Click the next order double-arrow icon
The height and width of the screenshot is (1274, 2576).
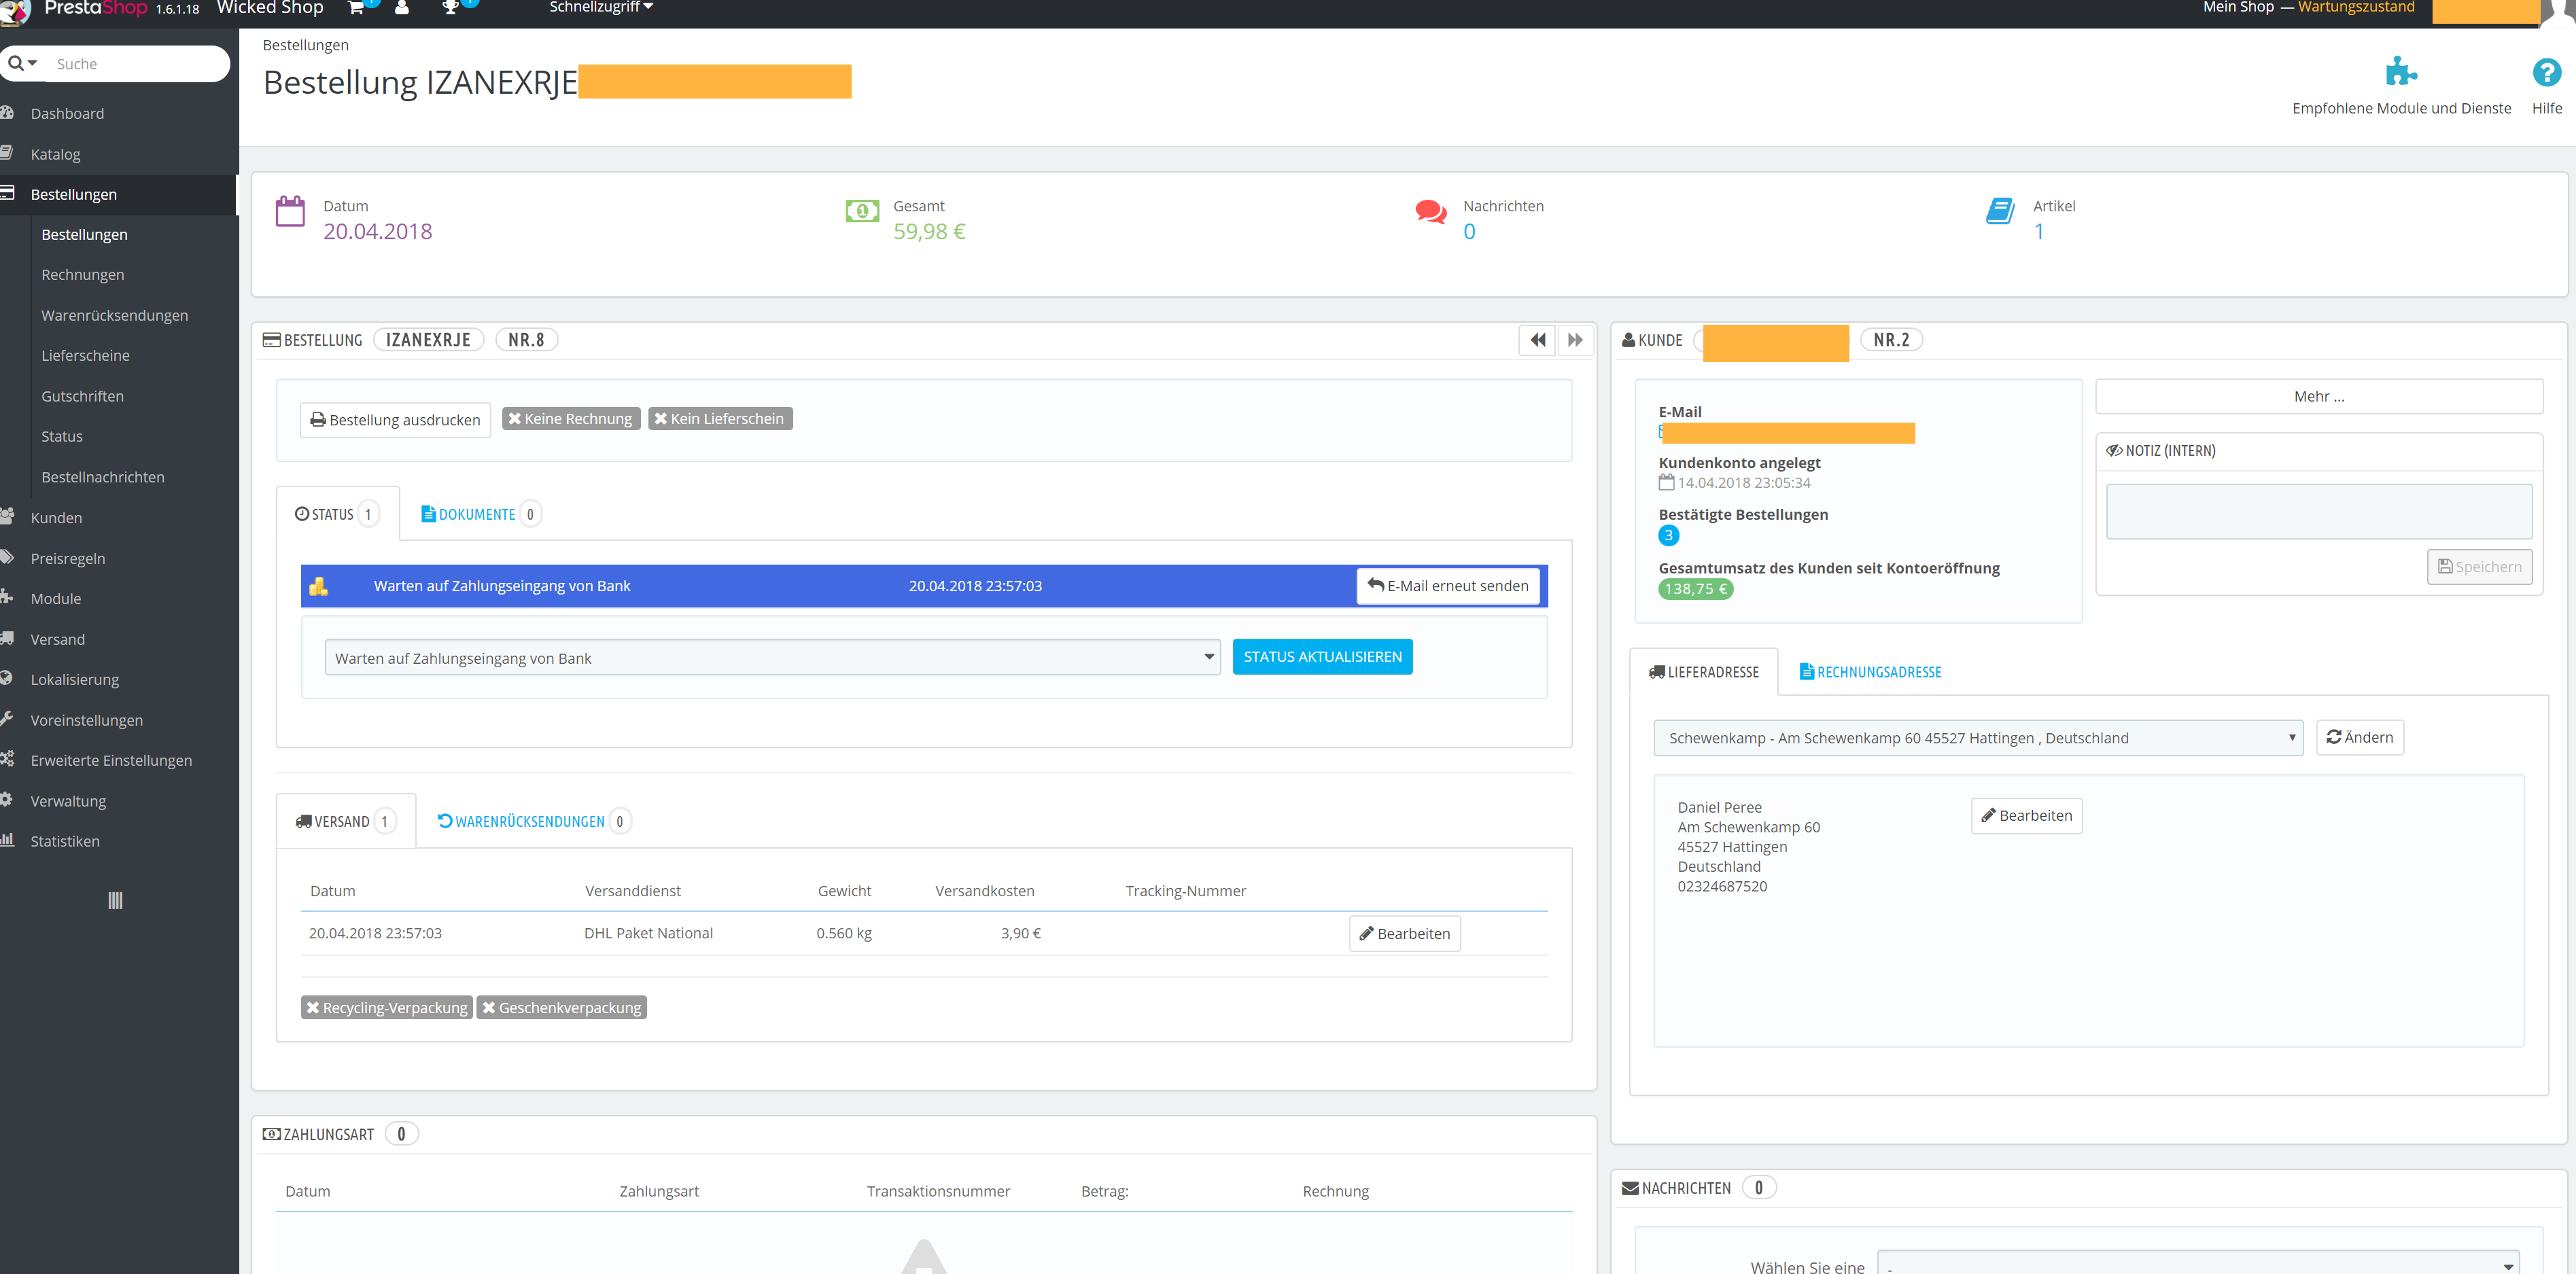click(x=1575, y=340)
